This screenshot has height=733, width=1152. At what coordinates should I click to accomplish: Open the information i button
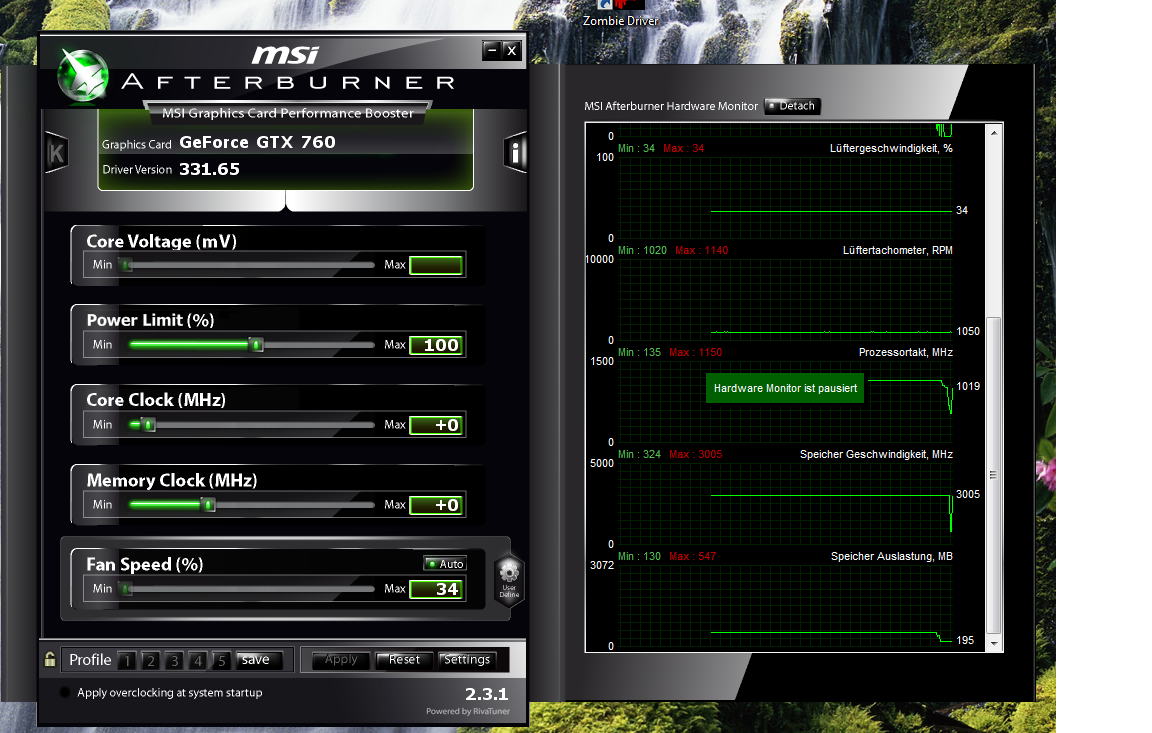click(x=515, y=153)
